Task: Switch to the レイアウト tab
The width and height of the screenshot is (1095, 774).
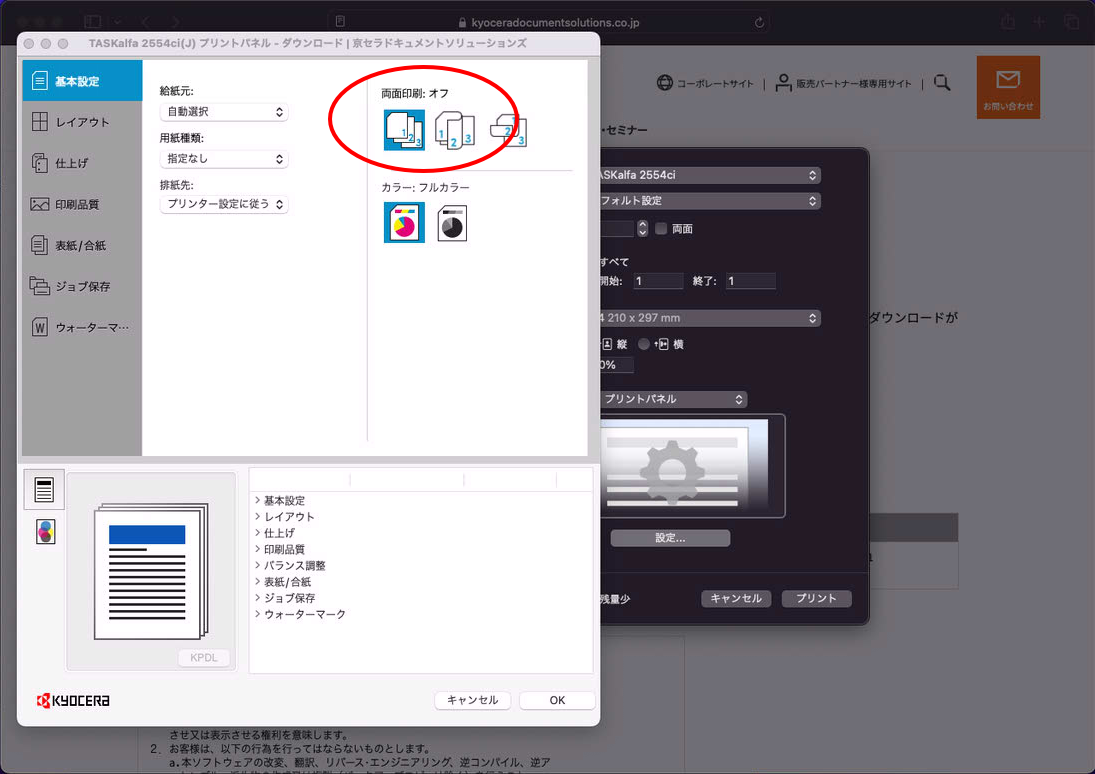Action: coord(82,122)
